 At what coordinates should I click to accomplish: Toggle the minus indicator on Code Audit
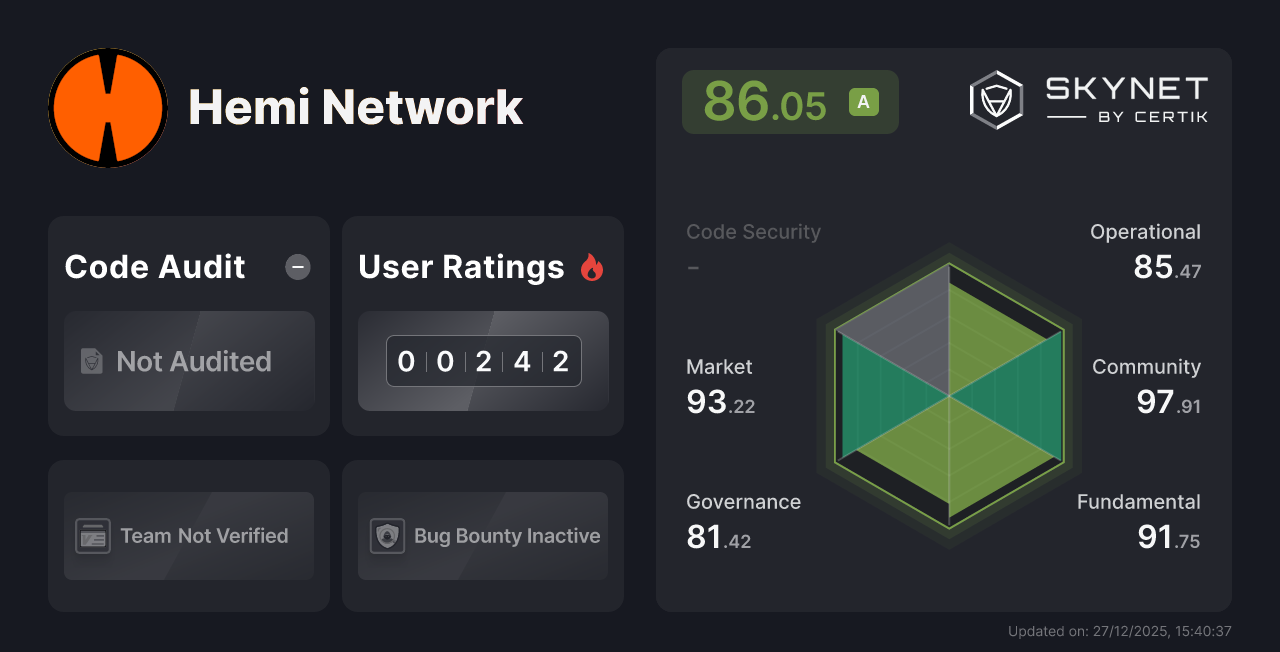tap(297, 266)
